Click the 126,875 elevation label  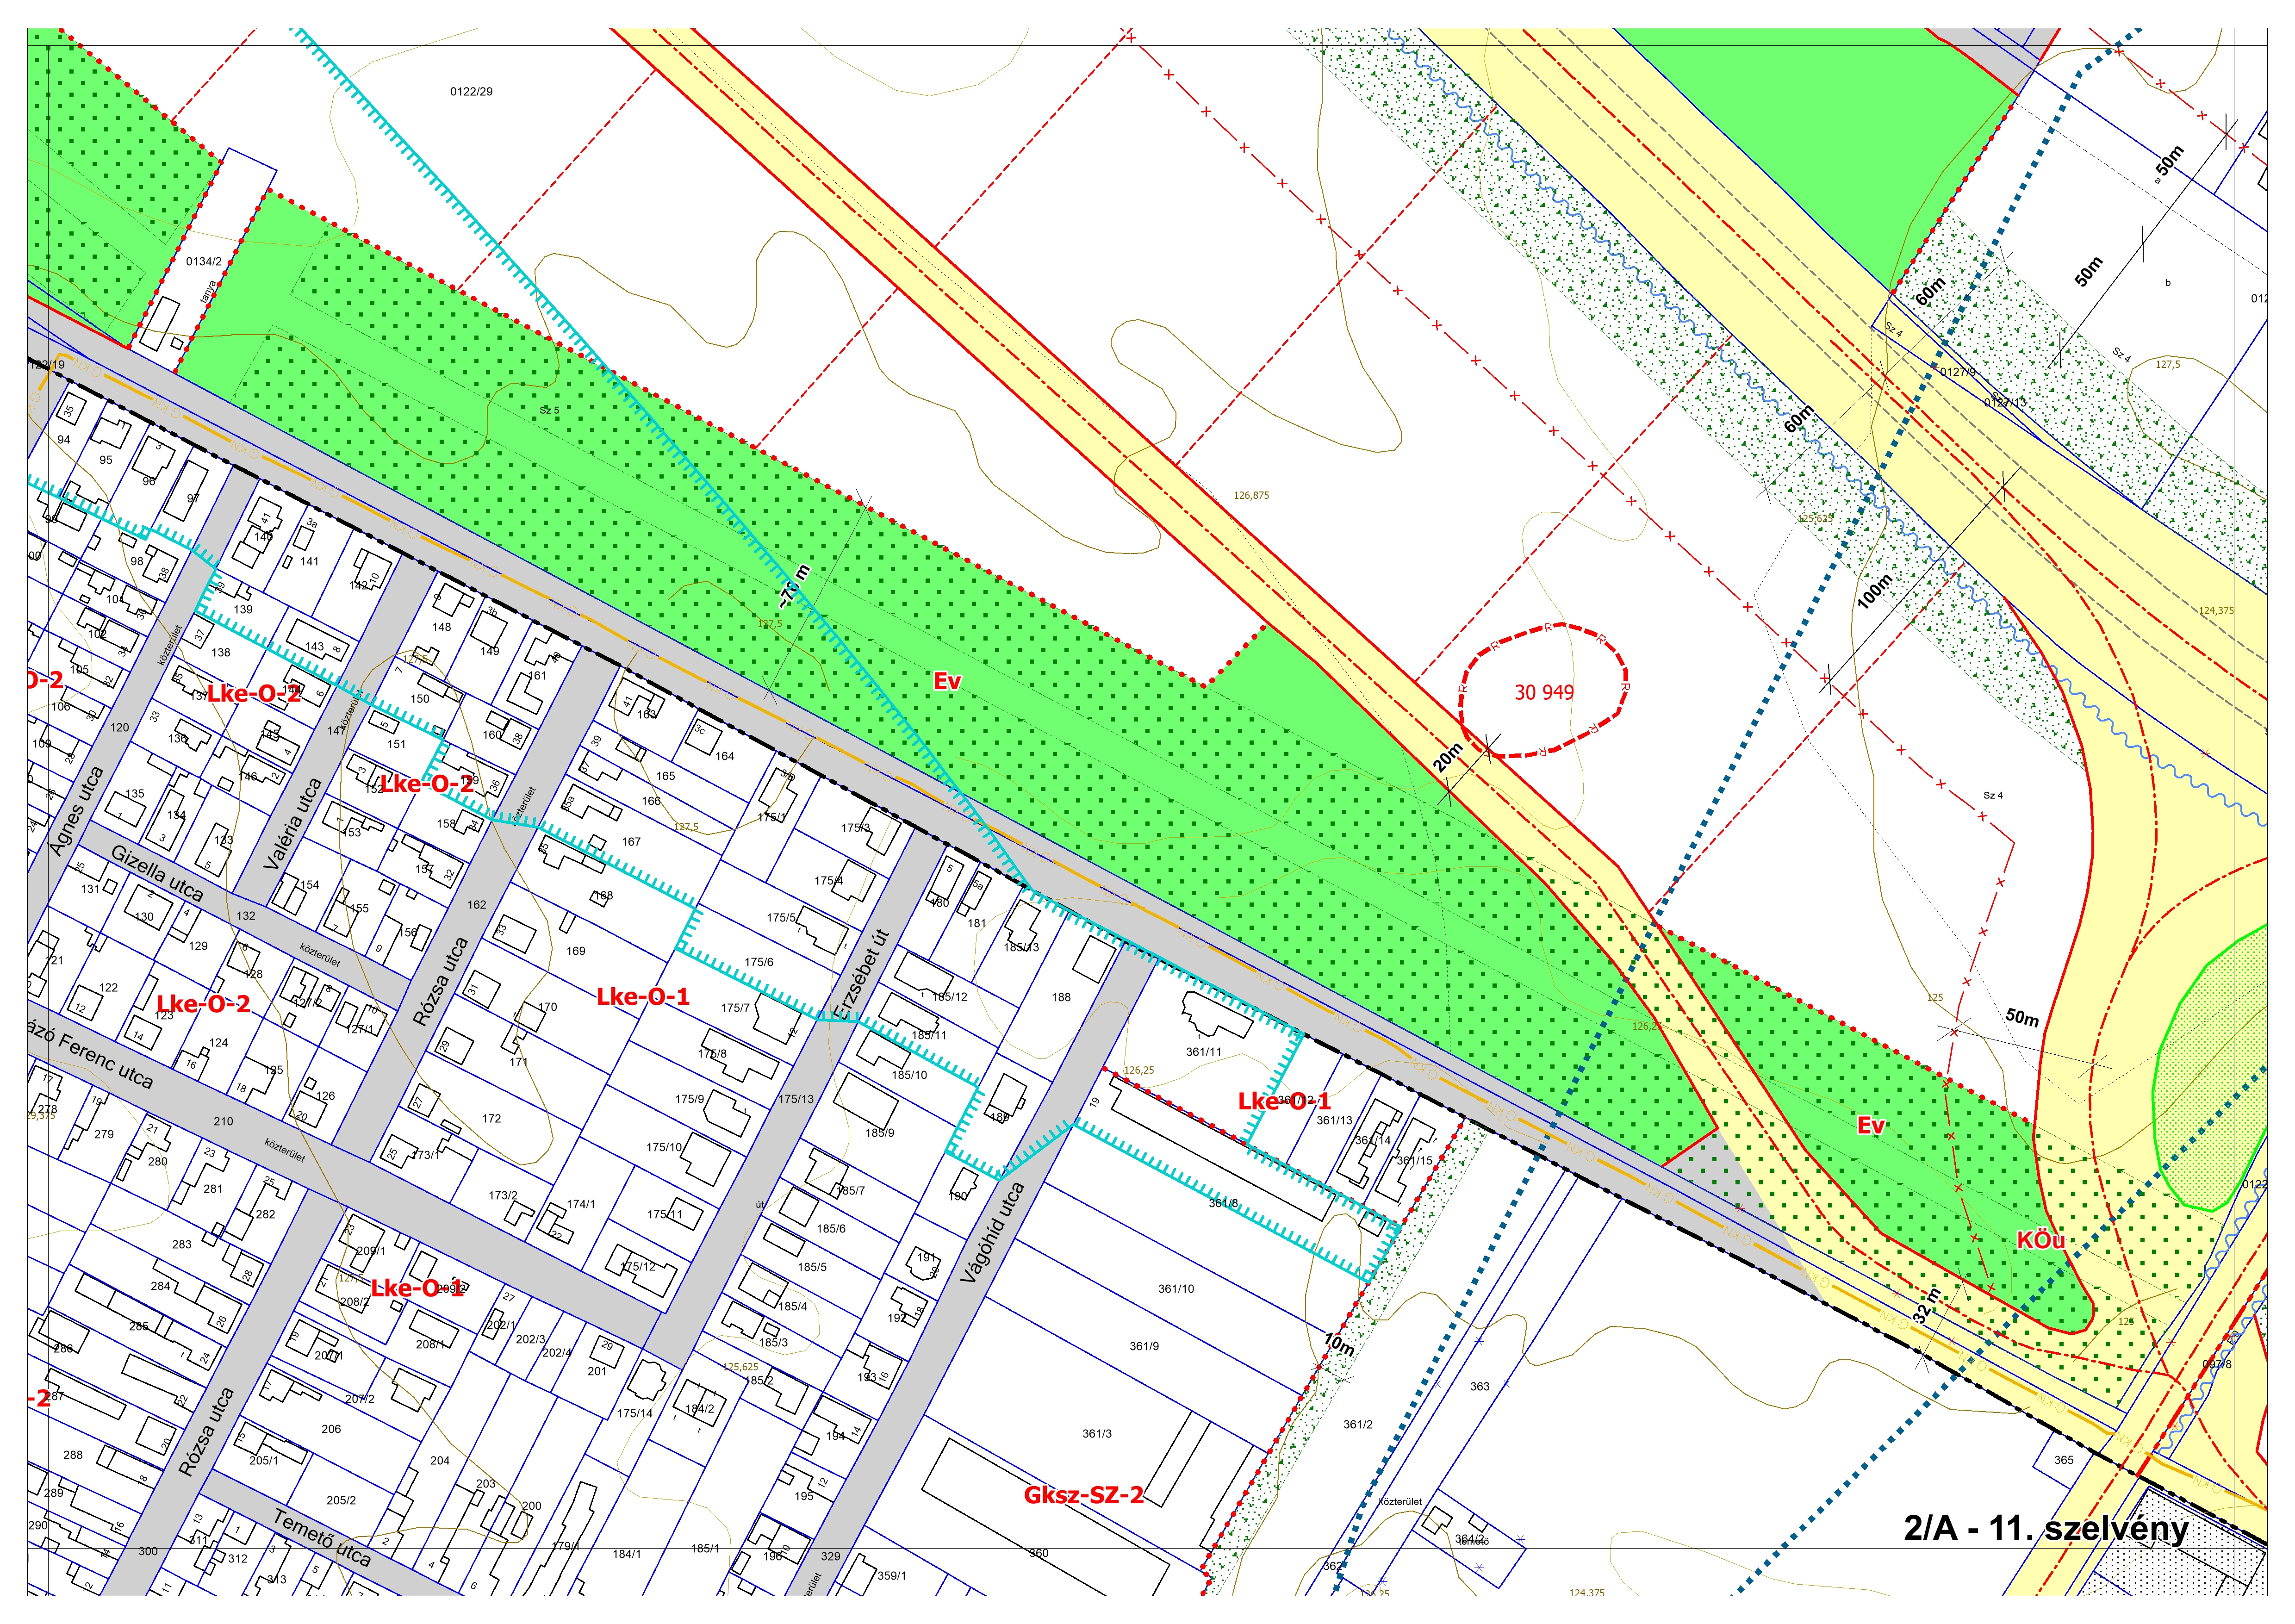(1251, 495)
